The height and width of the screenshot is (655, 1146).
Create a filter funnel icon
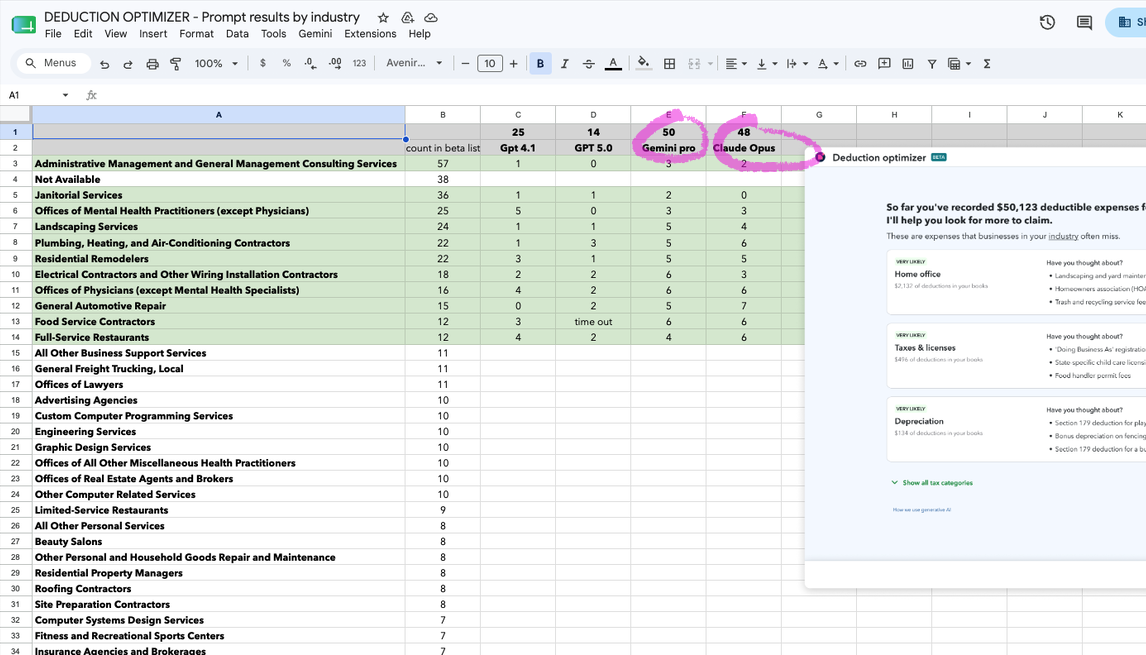click(x=932, y=64)
